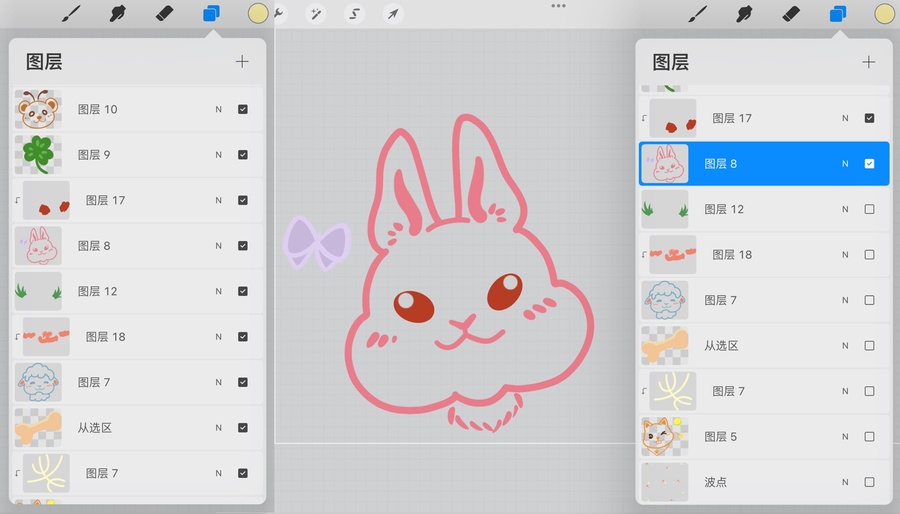
Task: Select 波点 dots thumbnail in right panel
Action: [x=665, y=482]
